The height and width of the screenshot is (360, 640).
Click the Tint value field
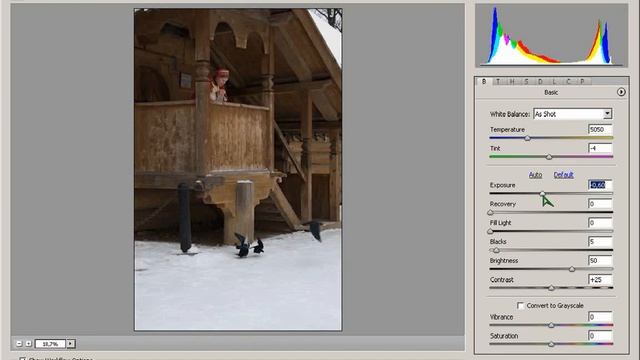click(600, 148)
